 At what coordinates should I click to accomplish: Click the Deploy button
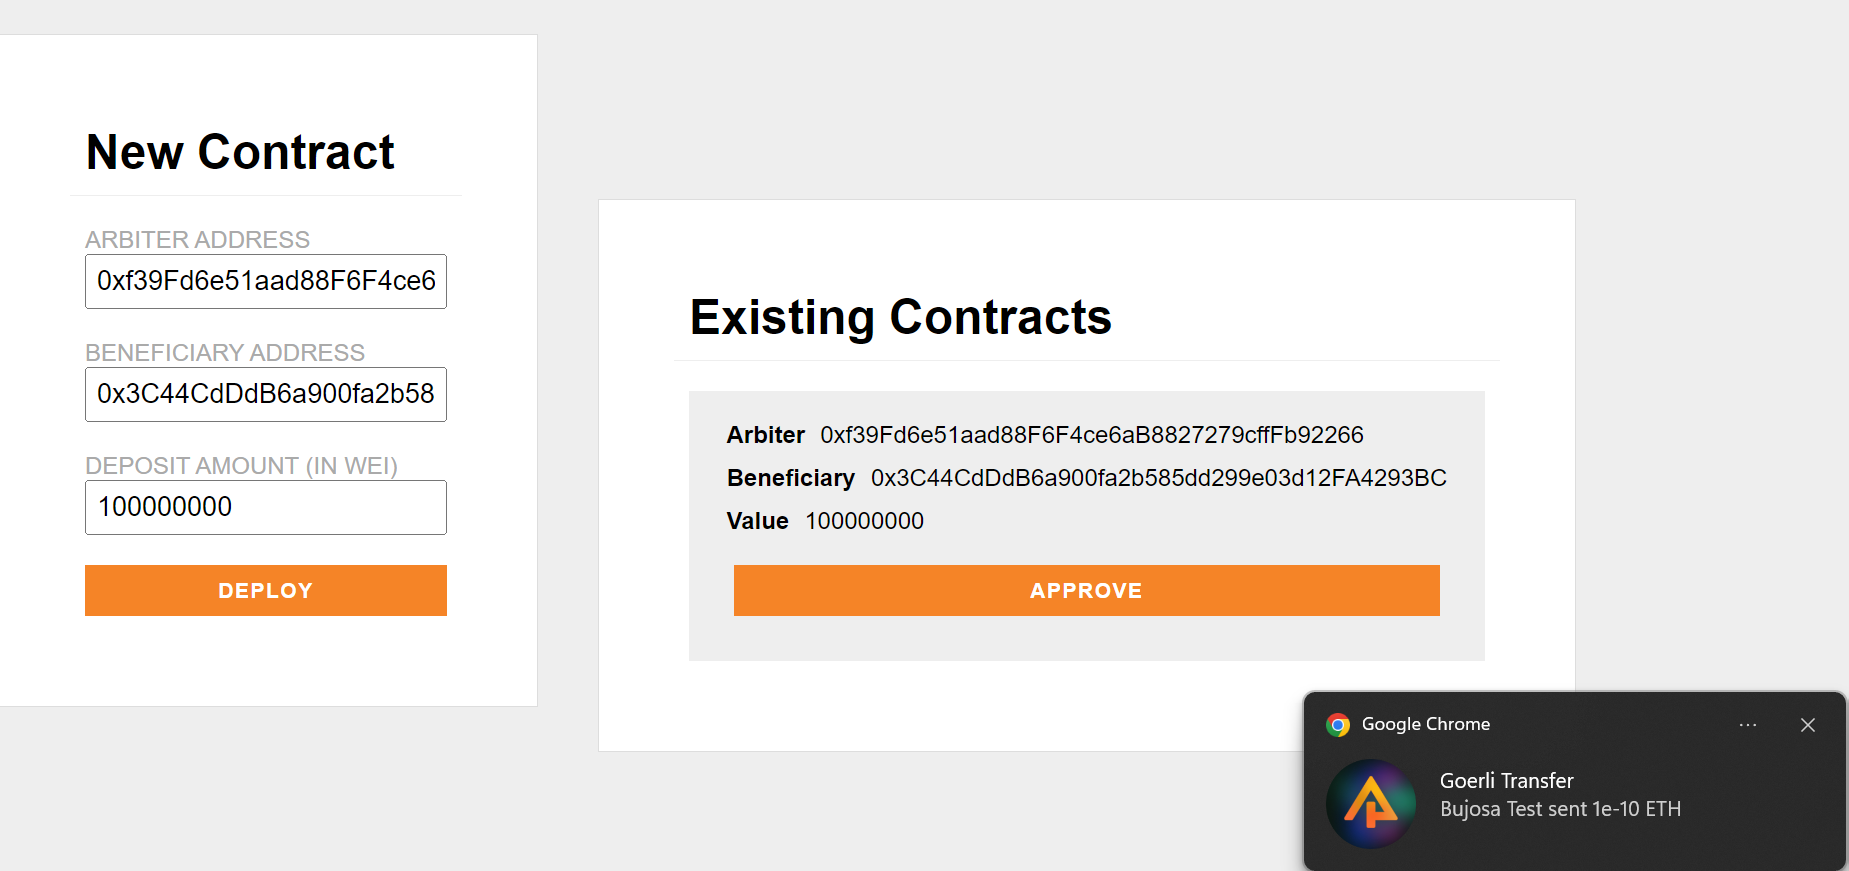265,590
